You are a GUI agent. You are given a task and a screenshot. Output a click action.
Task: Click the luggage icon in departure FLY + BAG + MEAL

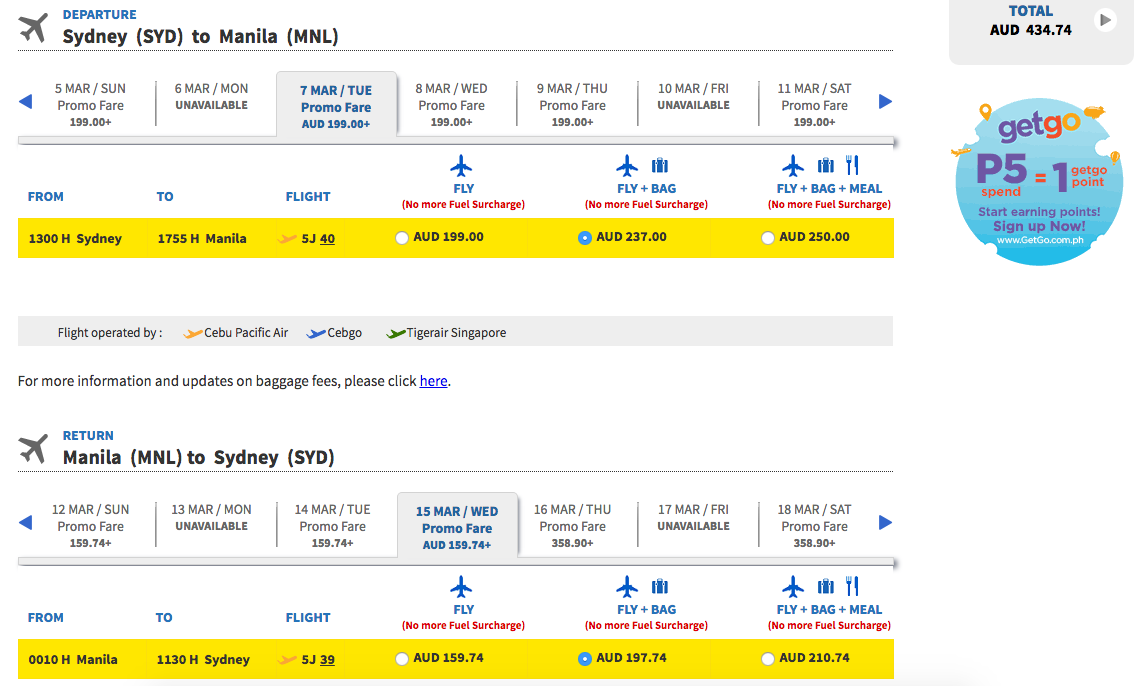click(826, 166)
